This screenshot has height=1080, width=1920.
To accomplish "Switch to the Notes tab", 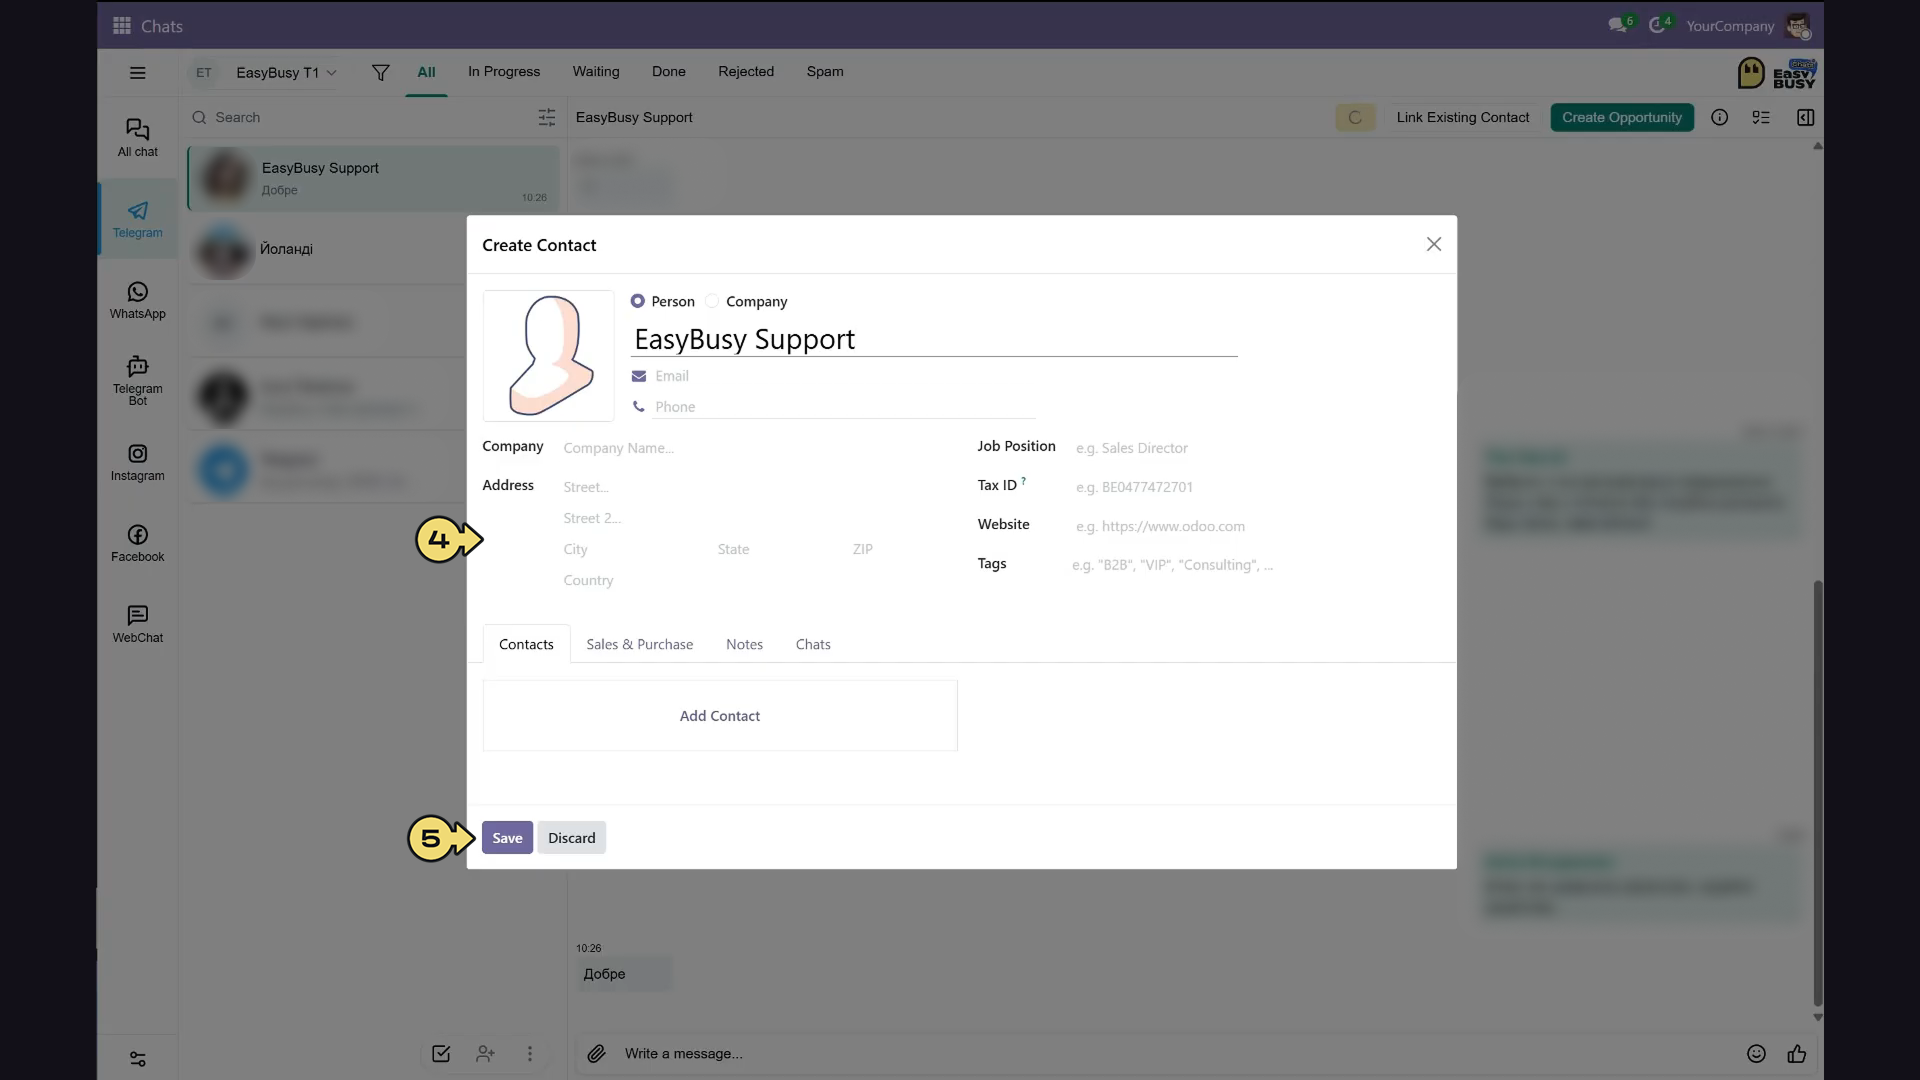I will 745,645.
